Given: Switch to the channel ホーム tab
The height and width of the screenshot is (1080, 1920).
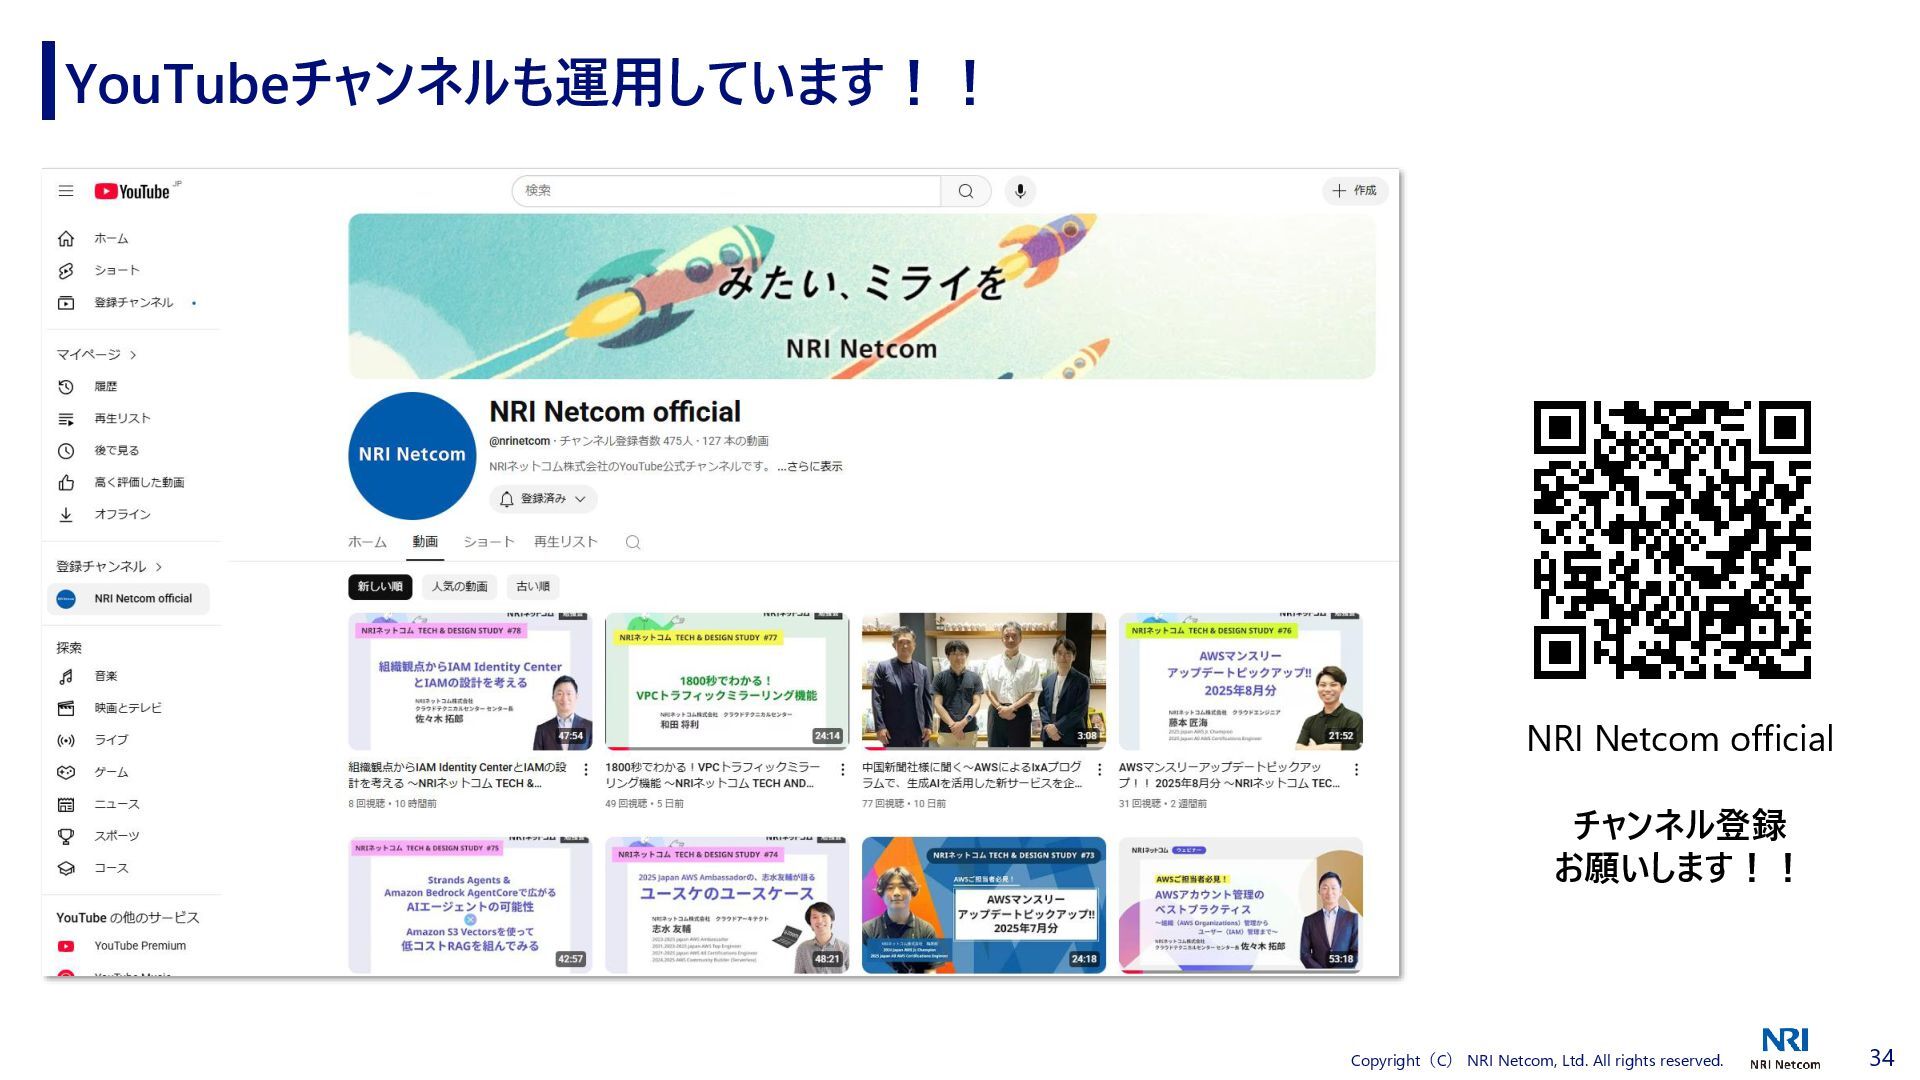Looking at the screenshot, I should [x=367, y=542].
